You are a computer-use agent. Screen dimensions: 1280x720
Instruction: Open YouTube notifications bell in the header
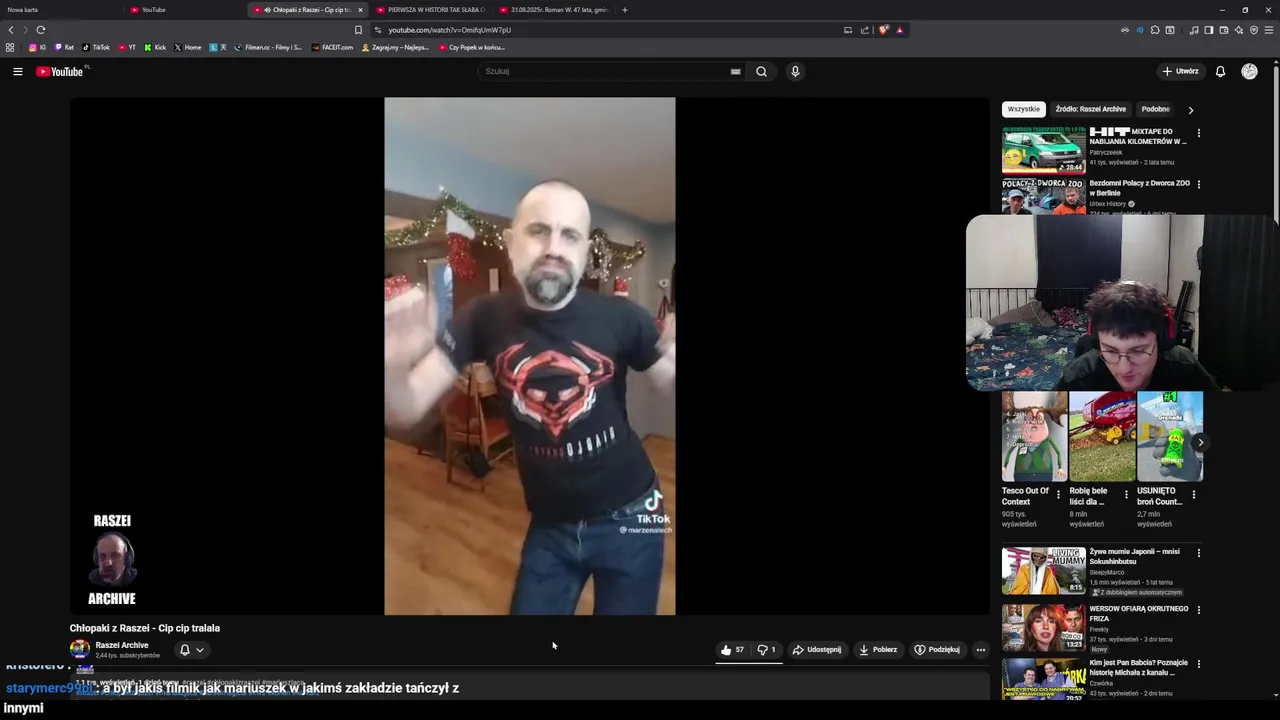(1220, 71)
